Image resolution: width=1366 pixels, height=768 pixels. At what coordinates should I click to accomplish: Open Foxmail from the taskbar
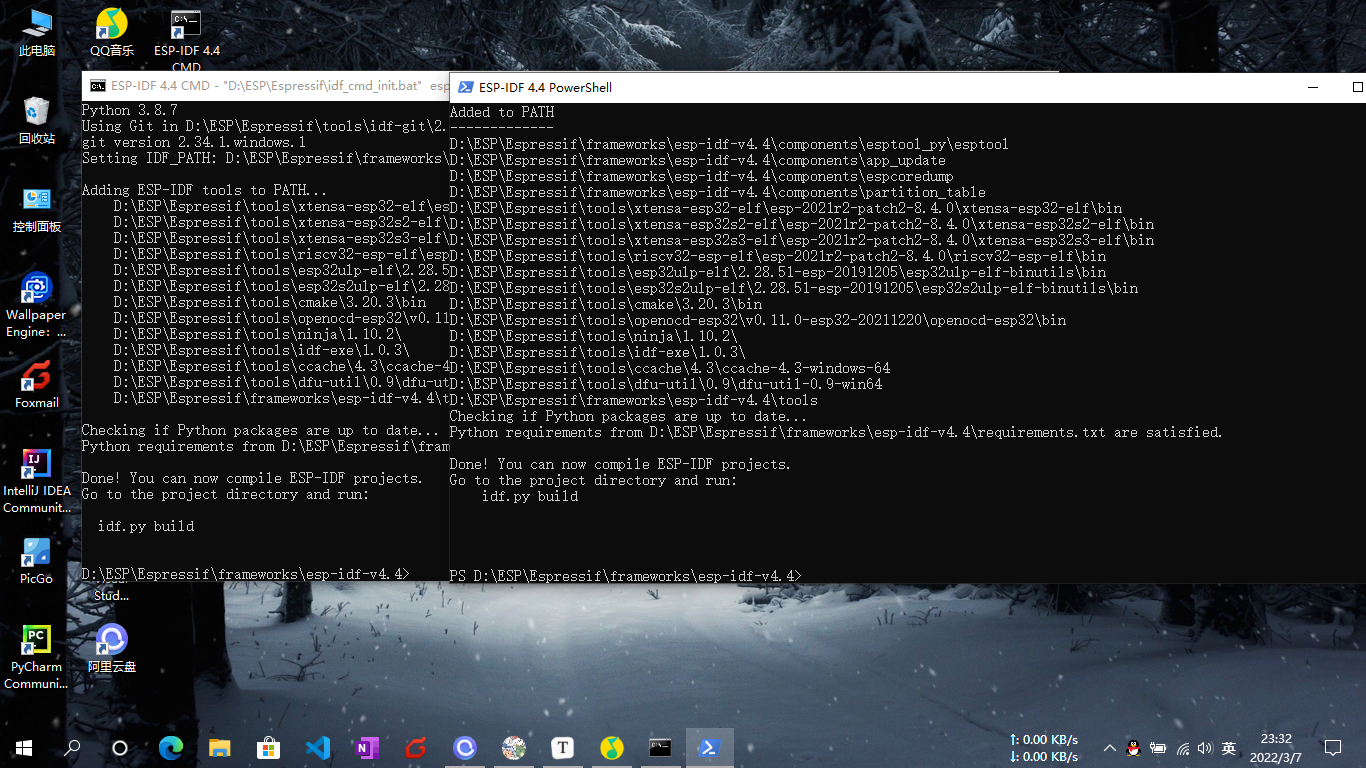click(x=416, y=748)
